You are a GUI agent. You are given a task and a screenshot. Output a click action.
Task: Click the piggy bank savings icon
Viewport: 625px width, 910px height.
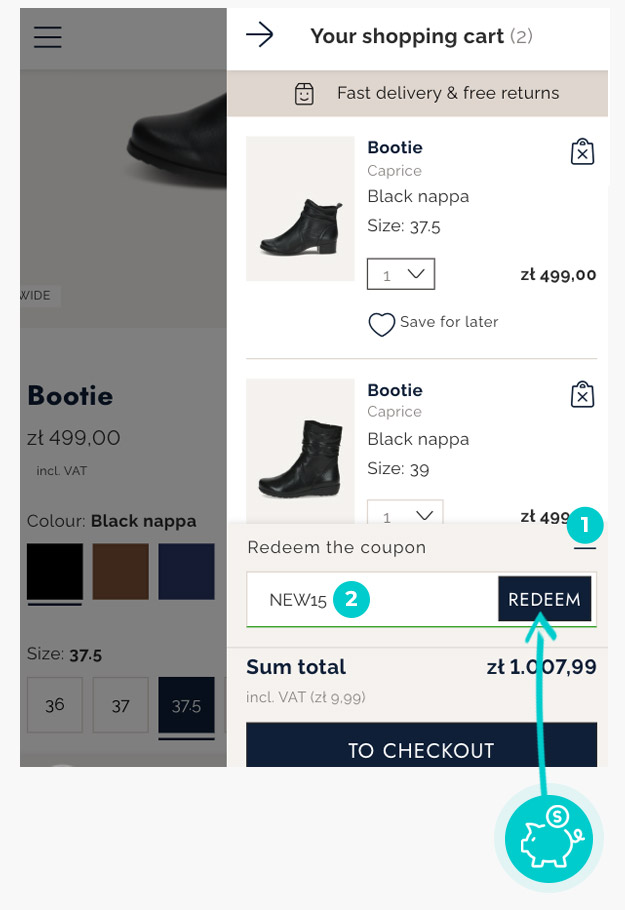coord(548,838)
